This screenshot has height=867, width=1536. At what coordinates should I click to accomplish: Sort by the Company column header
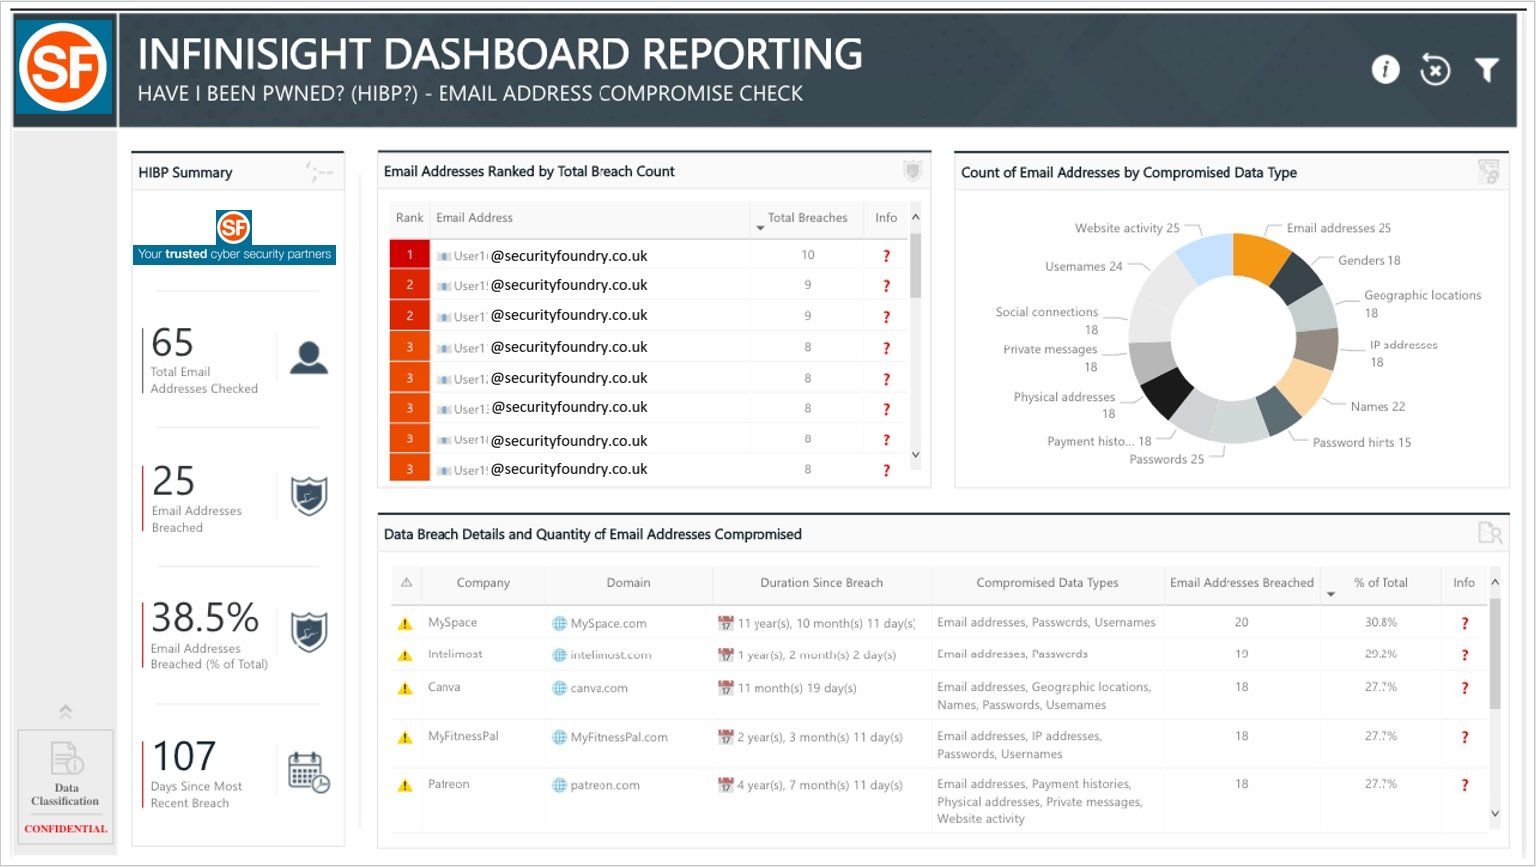click(483, 583)
